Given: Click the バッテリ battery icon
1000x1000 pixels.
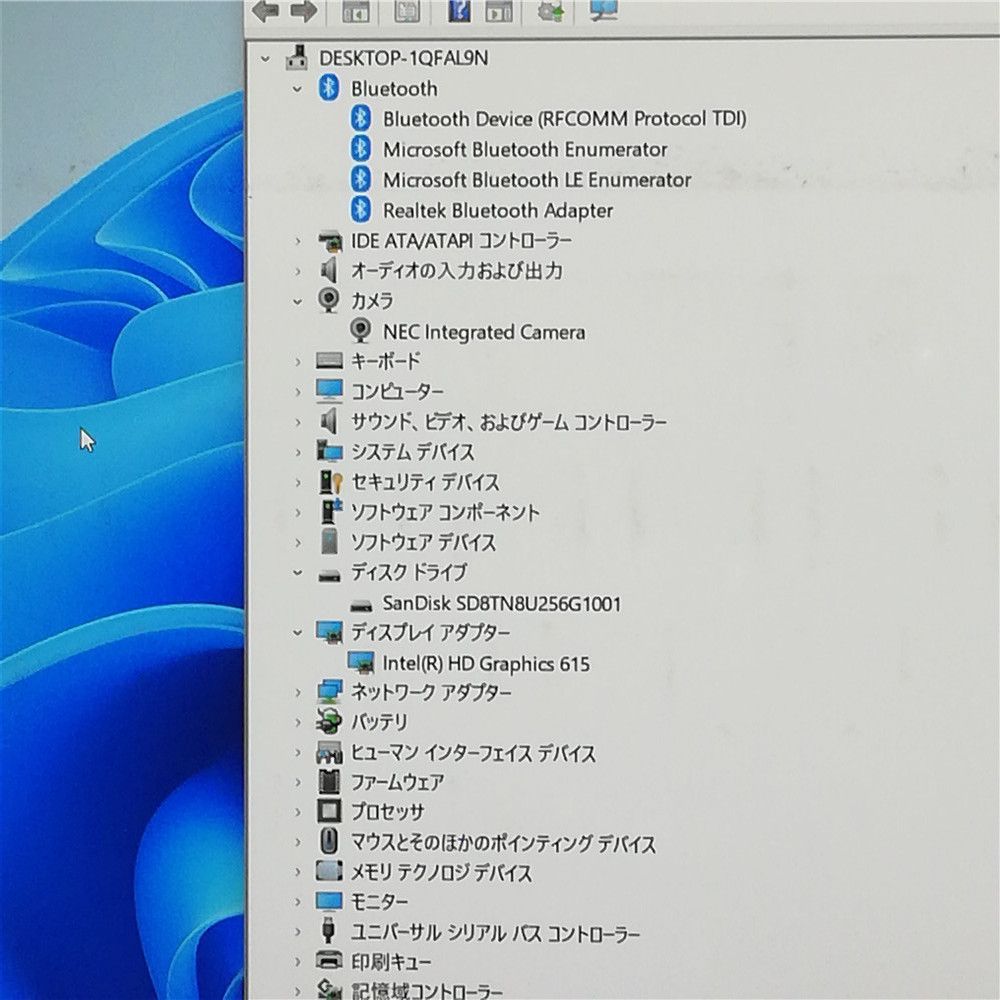Looking at the screenshot, I should point(329,721).
